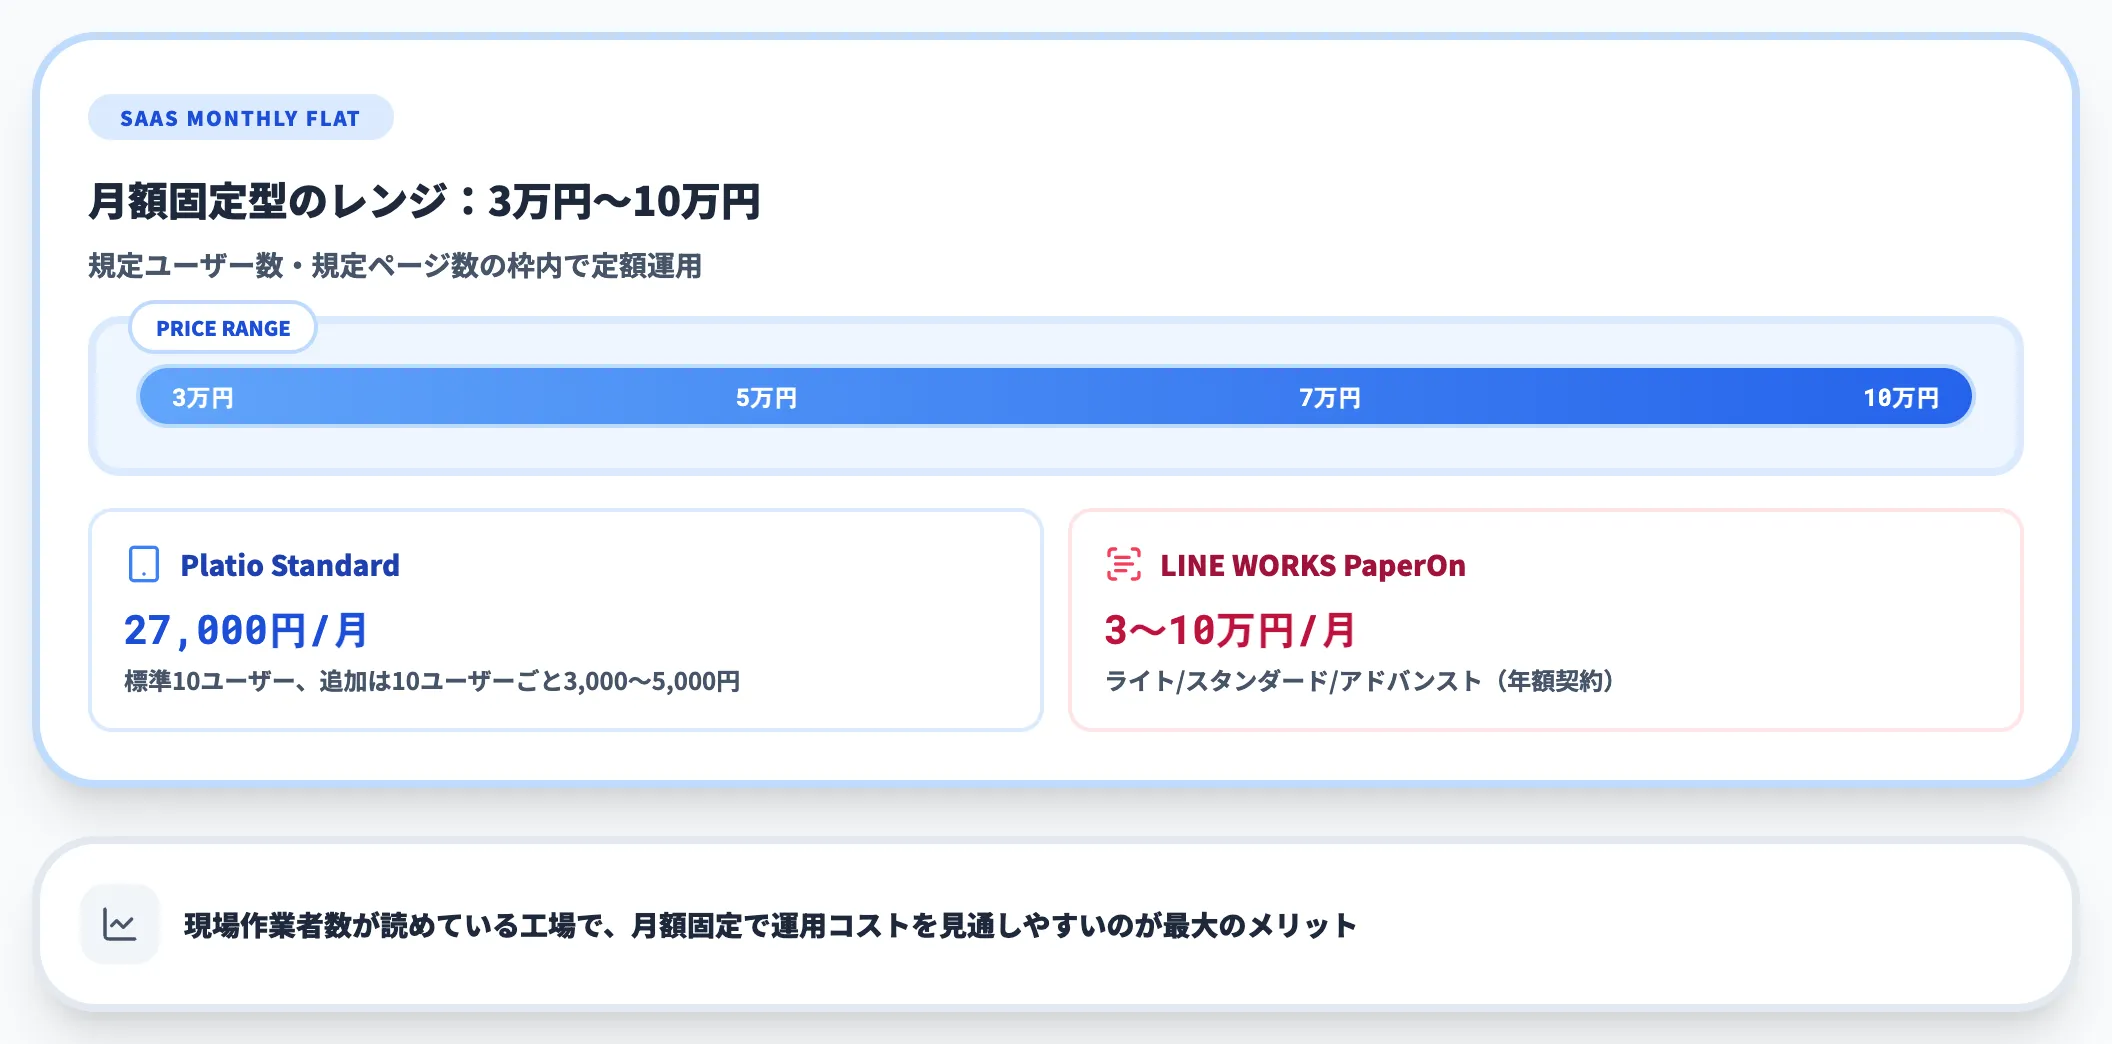This screenshot has height=1044, width=2112.
Task: Click the 3万円 mark on price bar
Action: 203,398
